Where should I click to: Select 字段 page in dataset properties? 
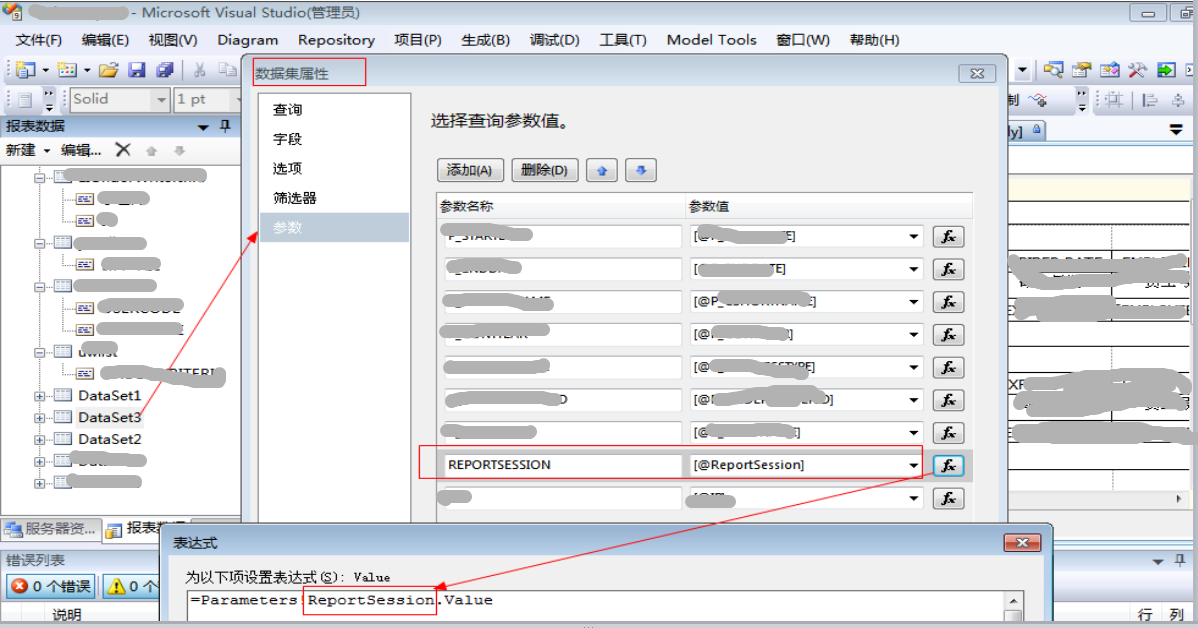coord(334,139)
